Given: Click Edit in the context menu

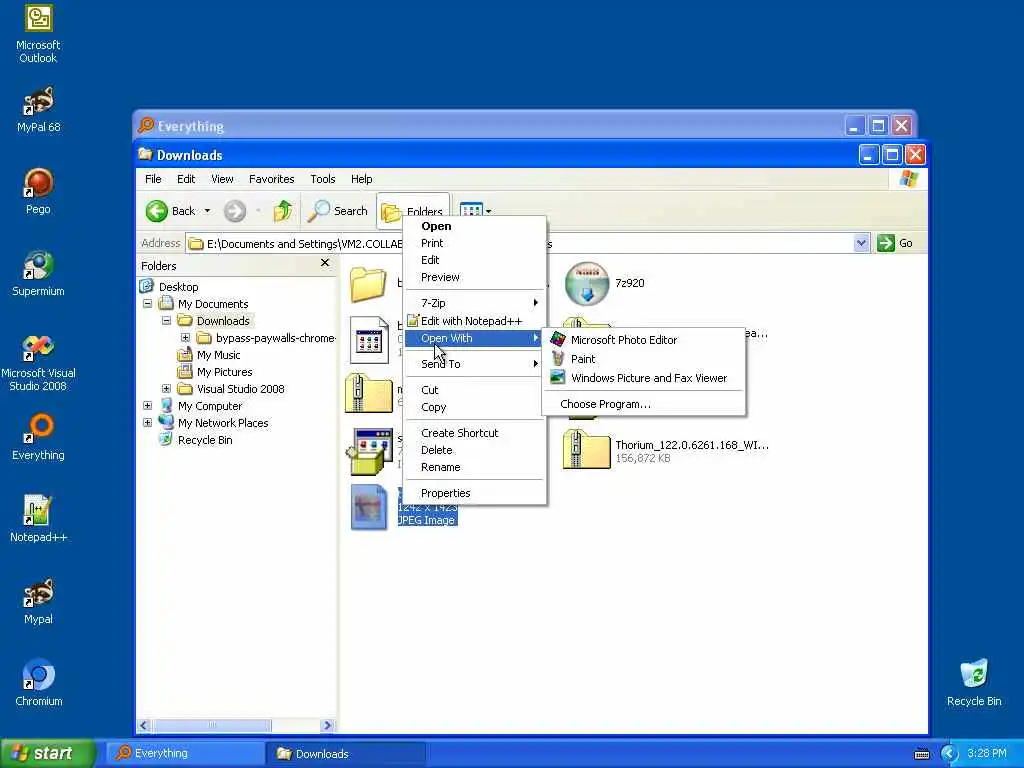Looking at the screenshot, I should coord(475,260).
